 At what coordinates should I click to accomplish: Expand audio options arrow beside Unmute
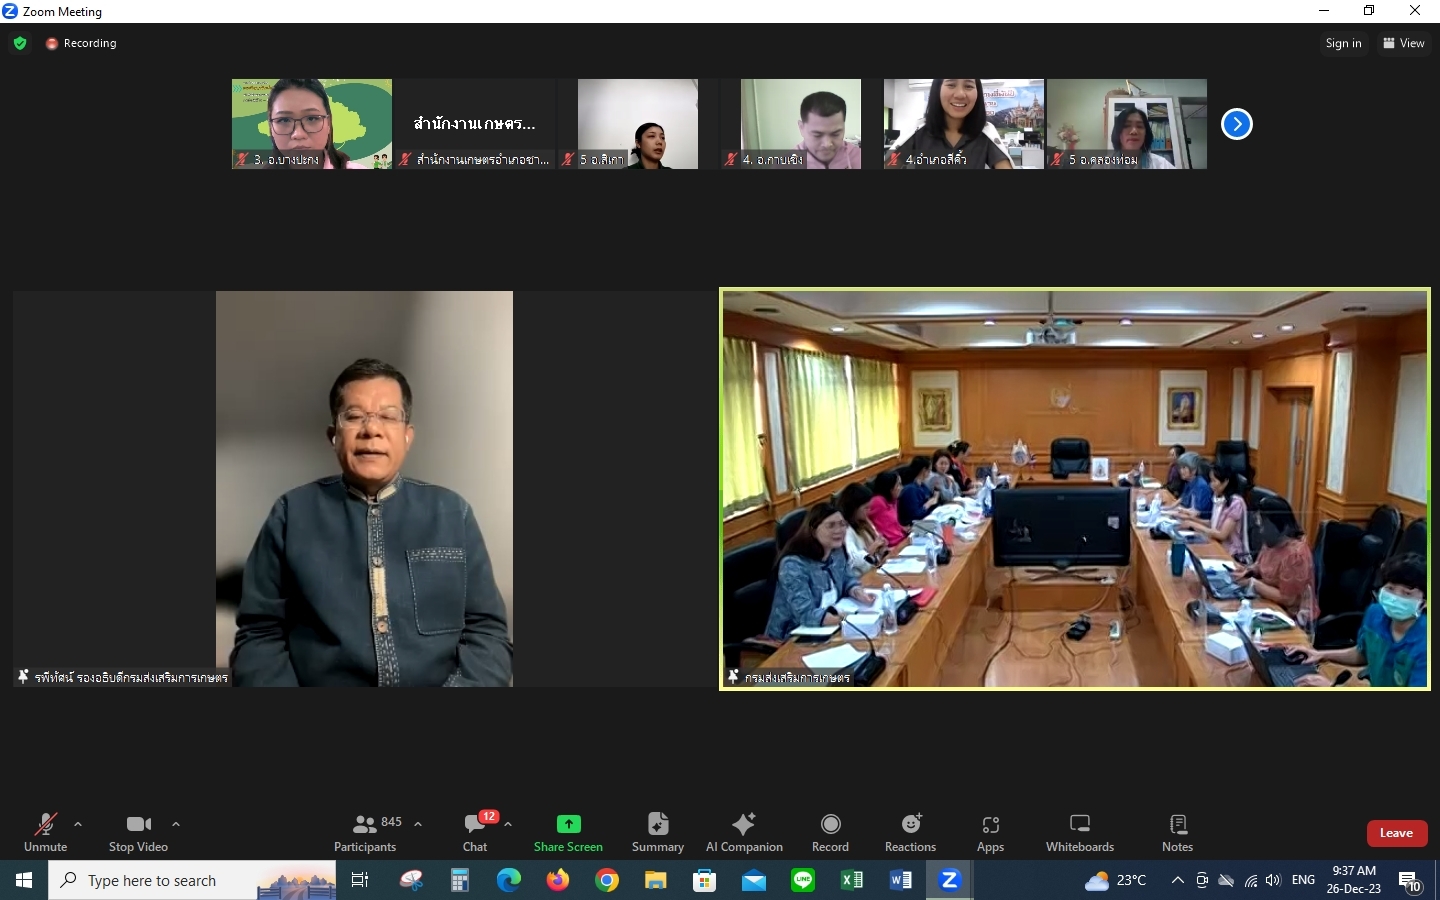78,824
